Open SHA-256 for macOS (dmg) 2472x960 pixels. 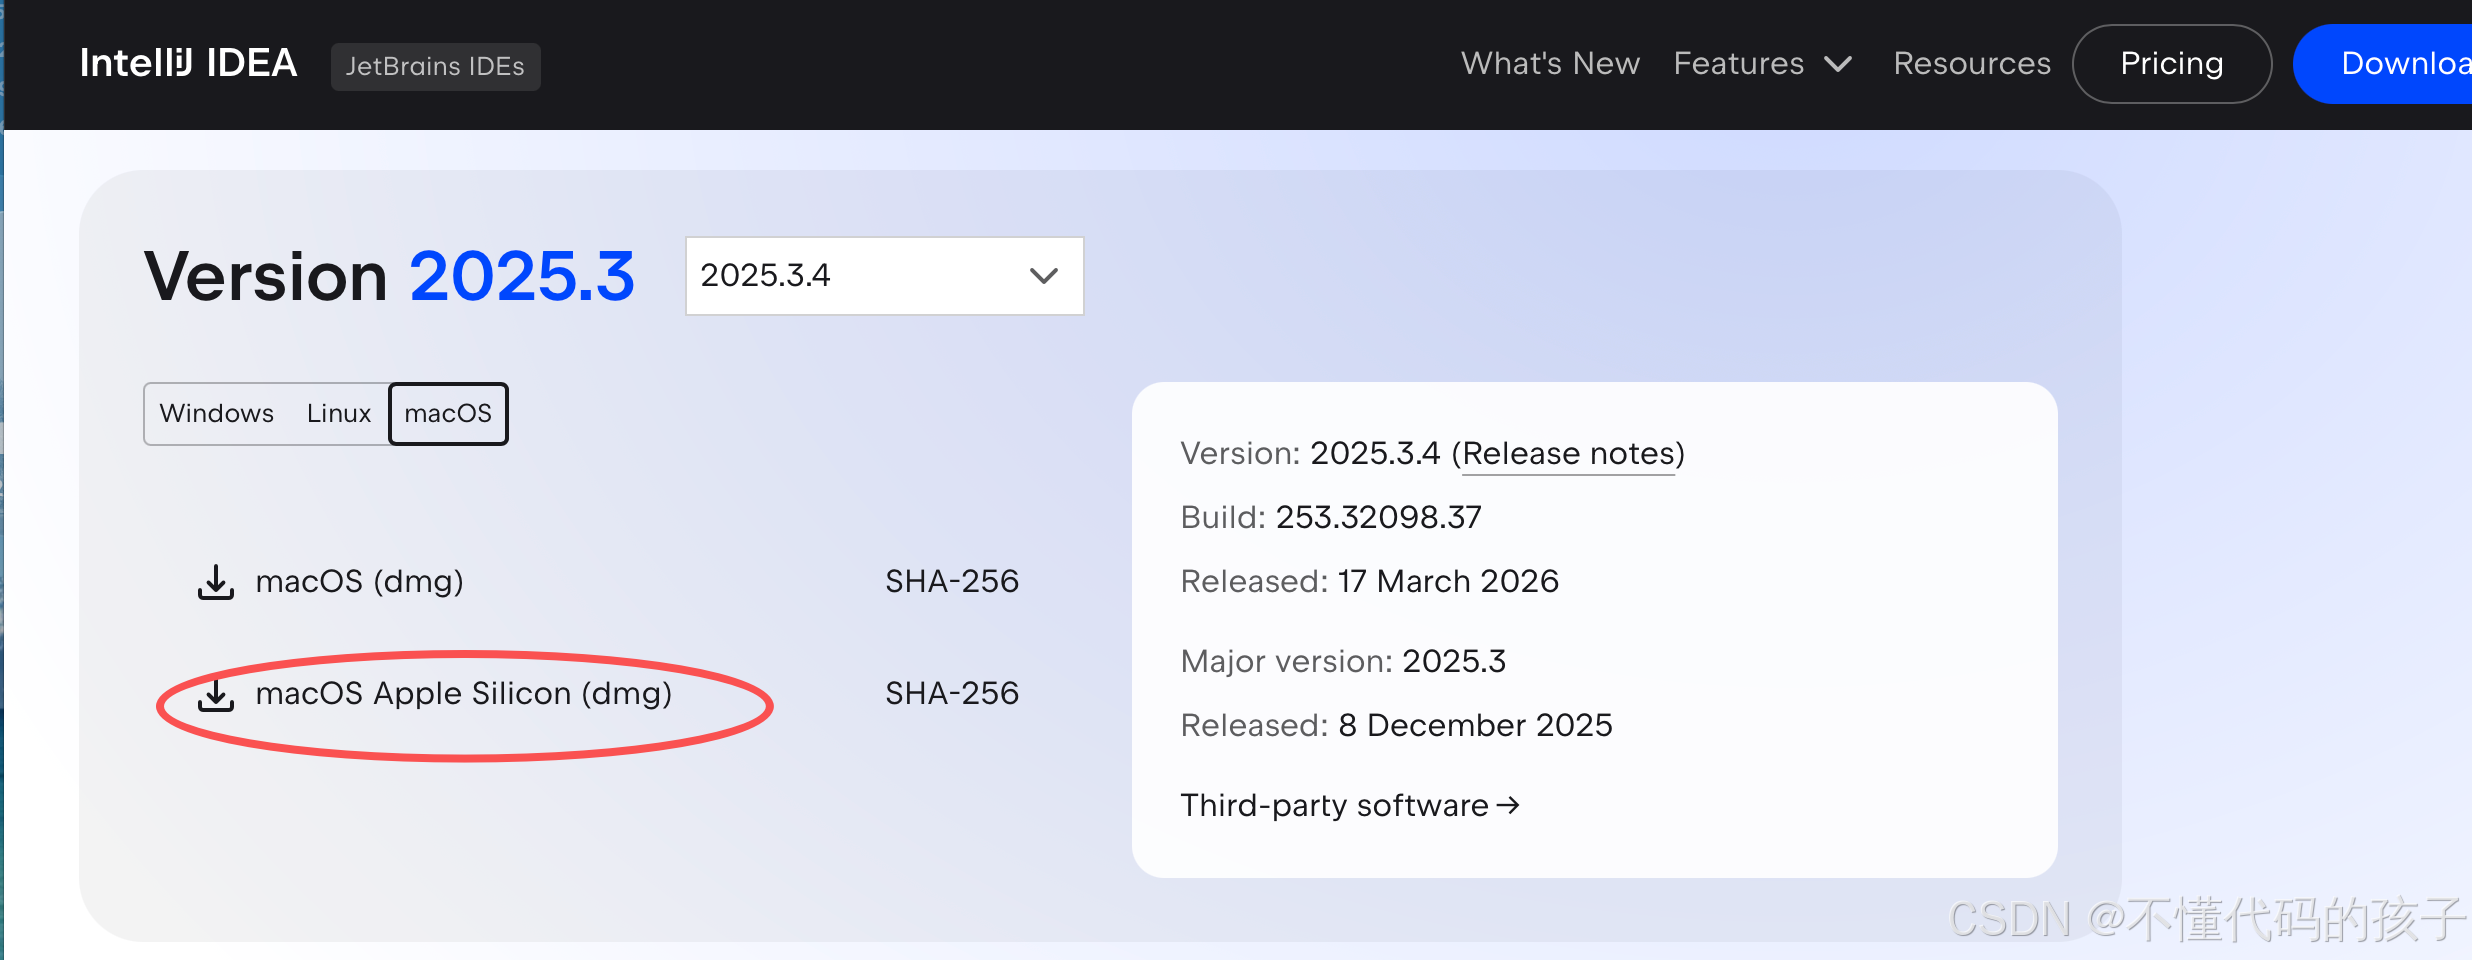click(x=952, y=581)
